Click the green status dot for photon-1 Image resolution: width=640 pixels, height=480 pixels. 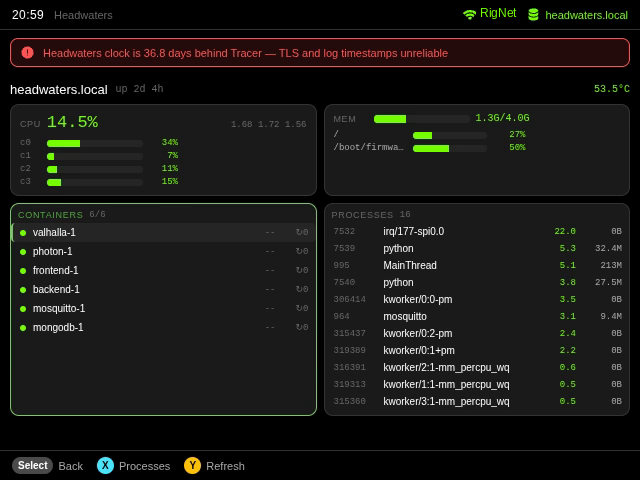[23, 252]
